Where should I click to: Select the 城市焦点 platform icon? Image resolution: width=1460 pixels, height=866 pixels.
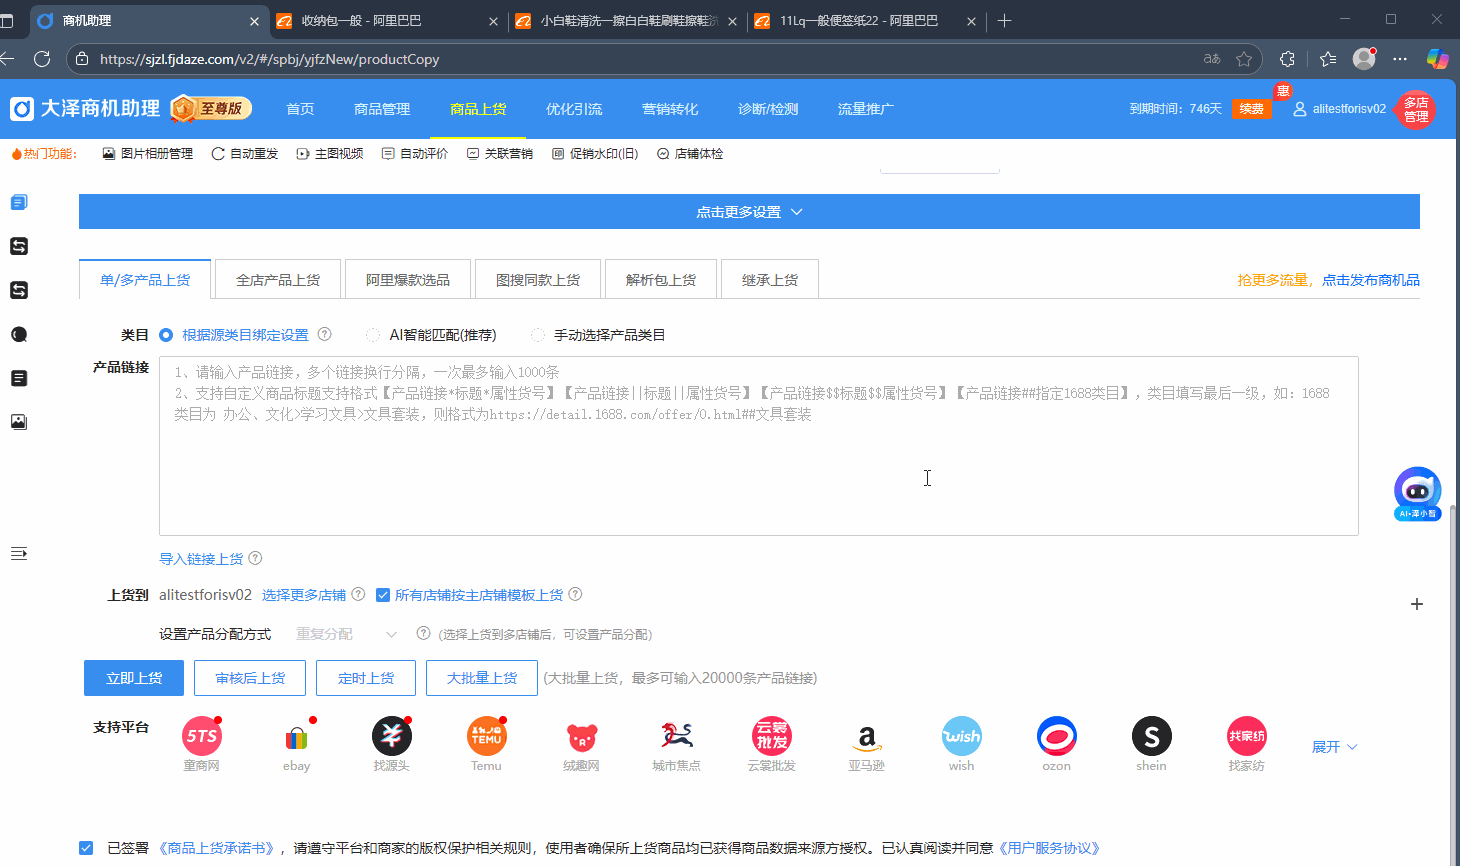click(x=677, y=736)
